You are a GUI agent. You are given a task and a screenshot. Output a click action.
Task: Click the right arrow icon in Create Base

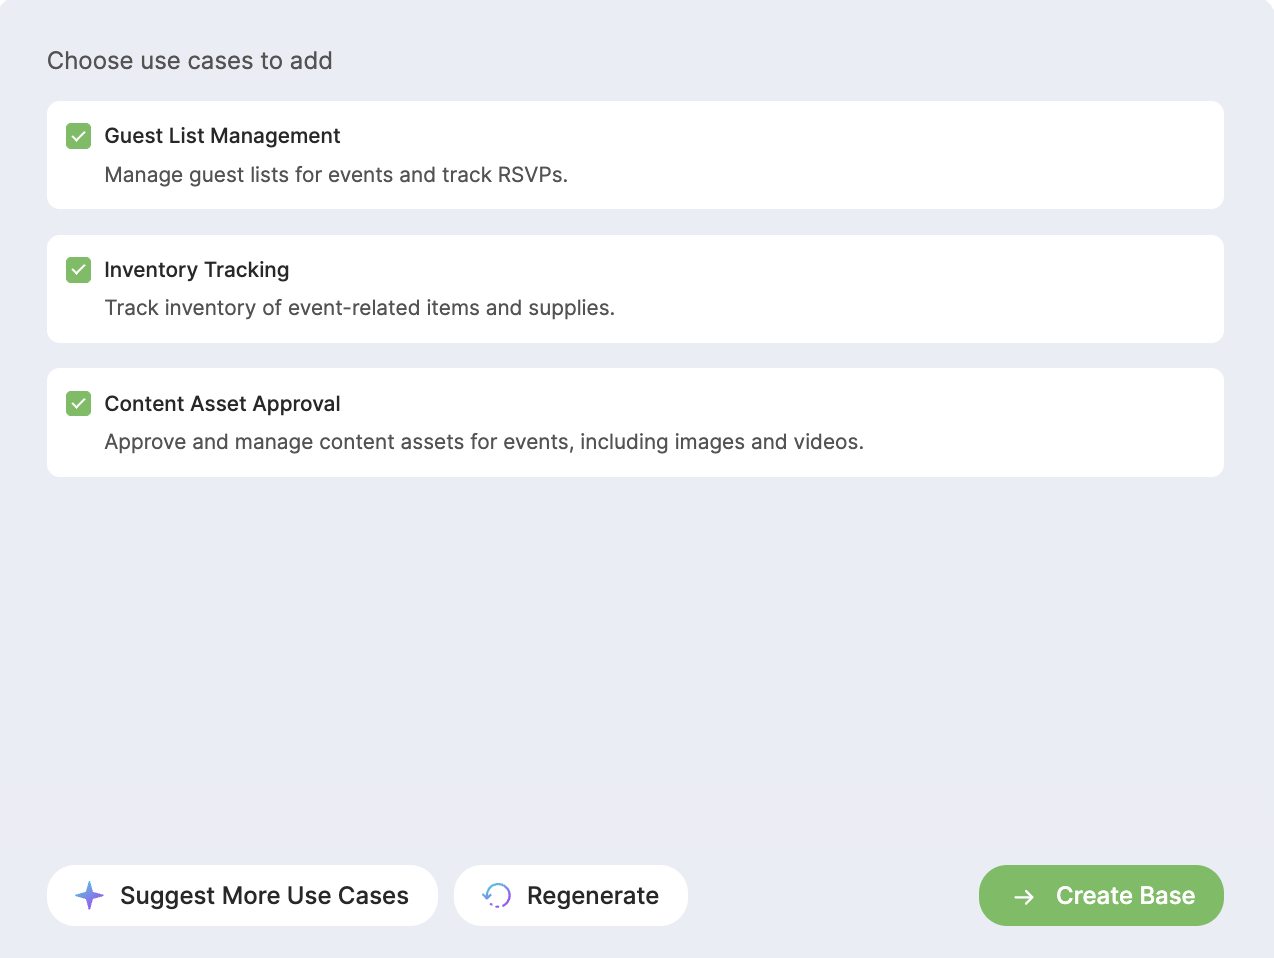[1024, 897]
